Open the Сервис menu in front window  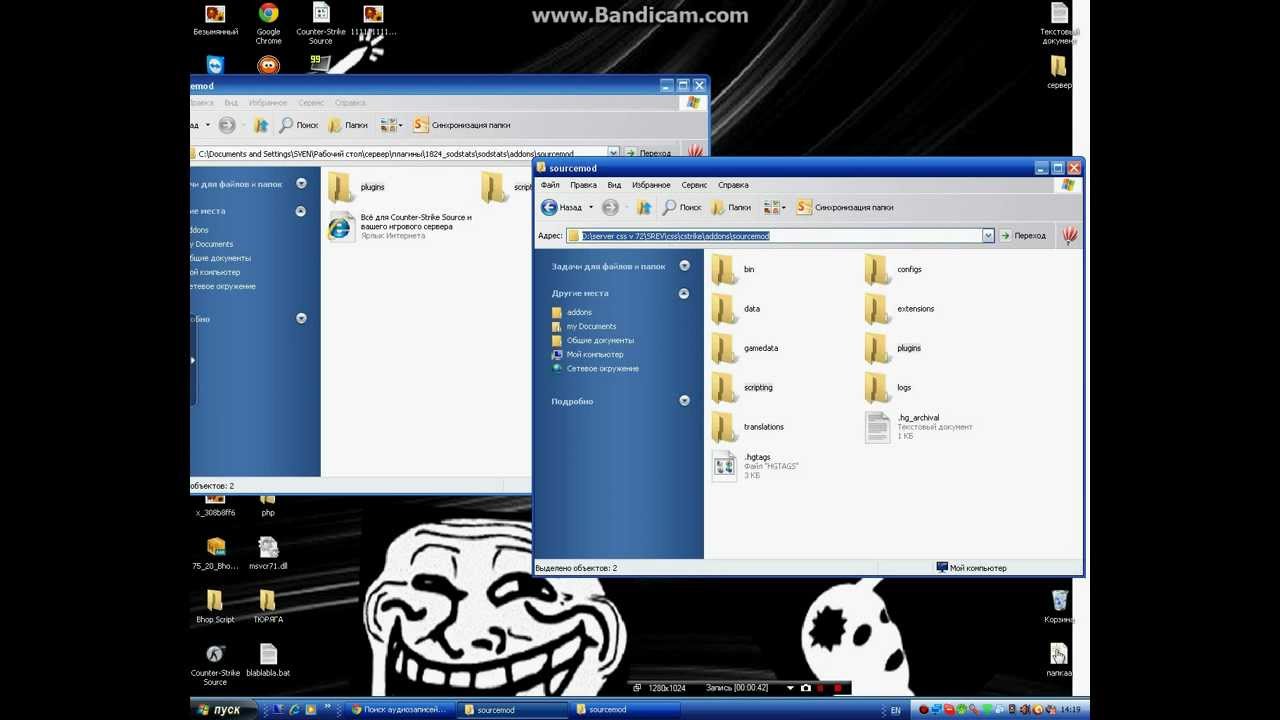pyautogui.click(x=694, y=185)
